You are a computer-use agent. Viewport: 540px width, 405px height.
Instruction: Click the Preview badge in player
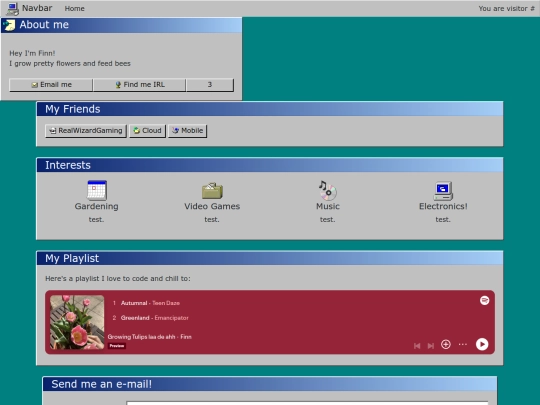(117, 346)
